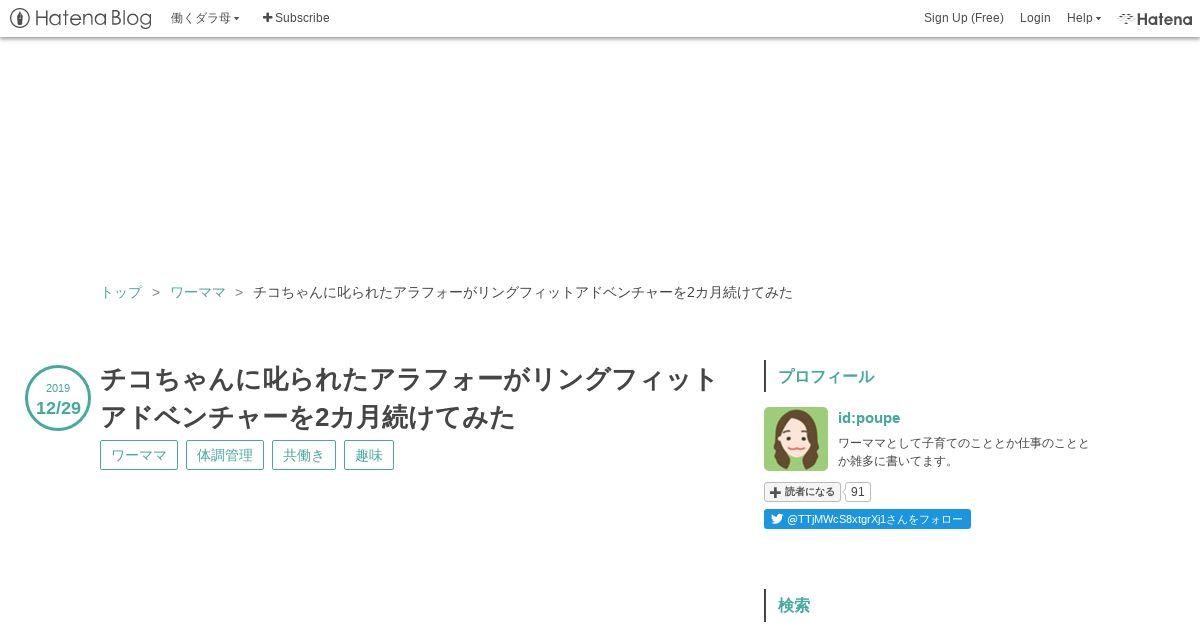Select the 体調管理 tag
The image size is (1200, 630).
click(x=225, y=455)
